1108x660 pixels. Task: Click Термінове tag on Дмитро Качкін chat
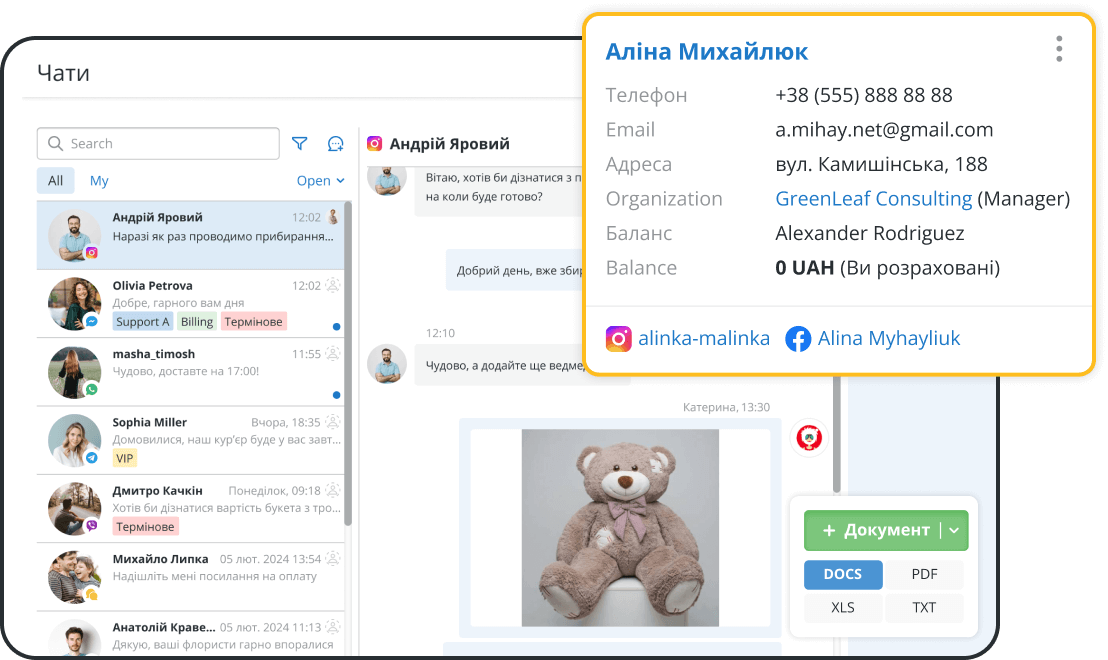145,526
